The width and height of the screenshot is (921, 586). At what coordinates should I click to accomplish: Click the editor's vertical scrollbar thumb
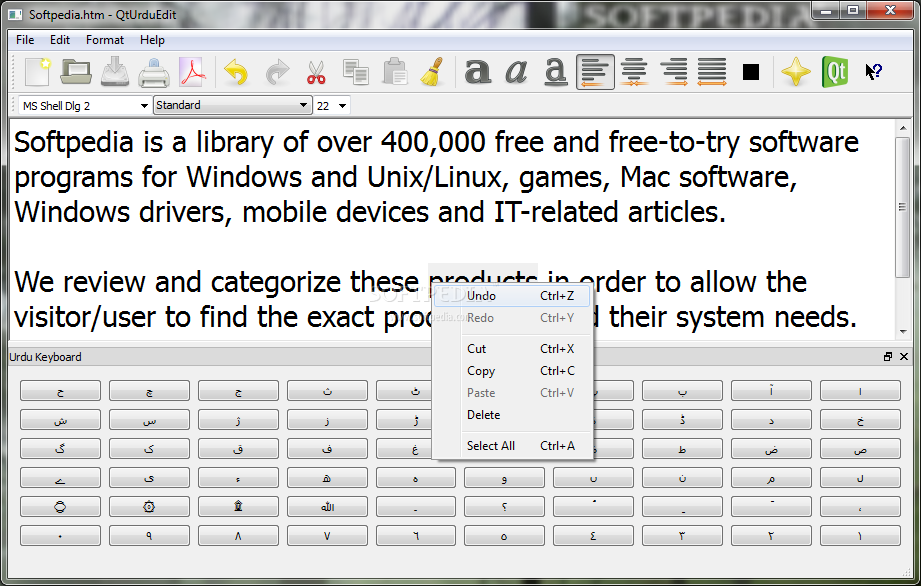point(902,207)
